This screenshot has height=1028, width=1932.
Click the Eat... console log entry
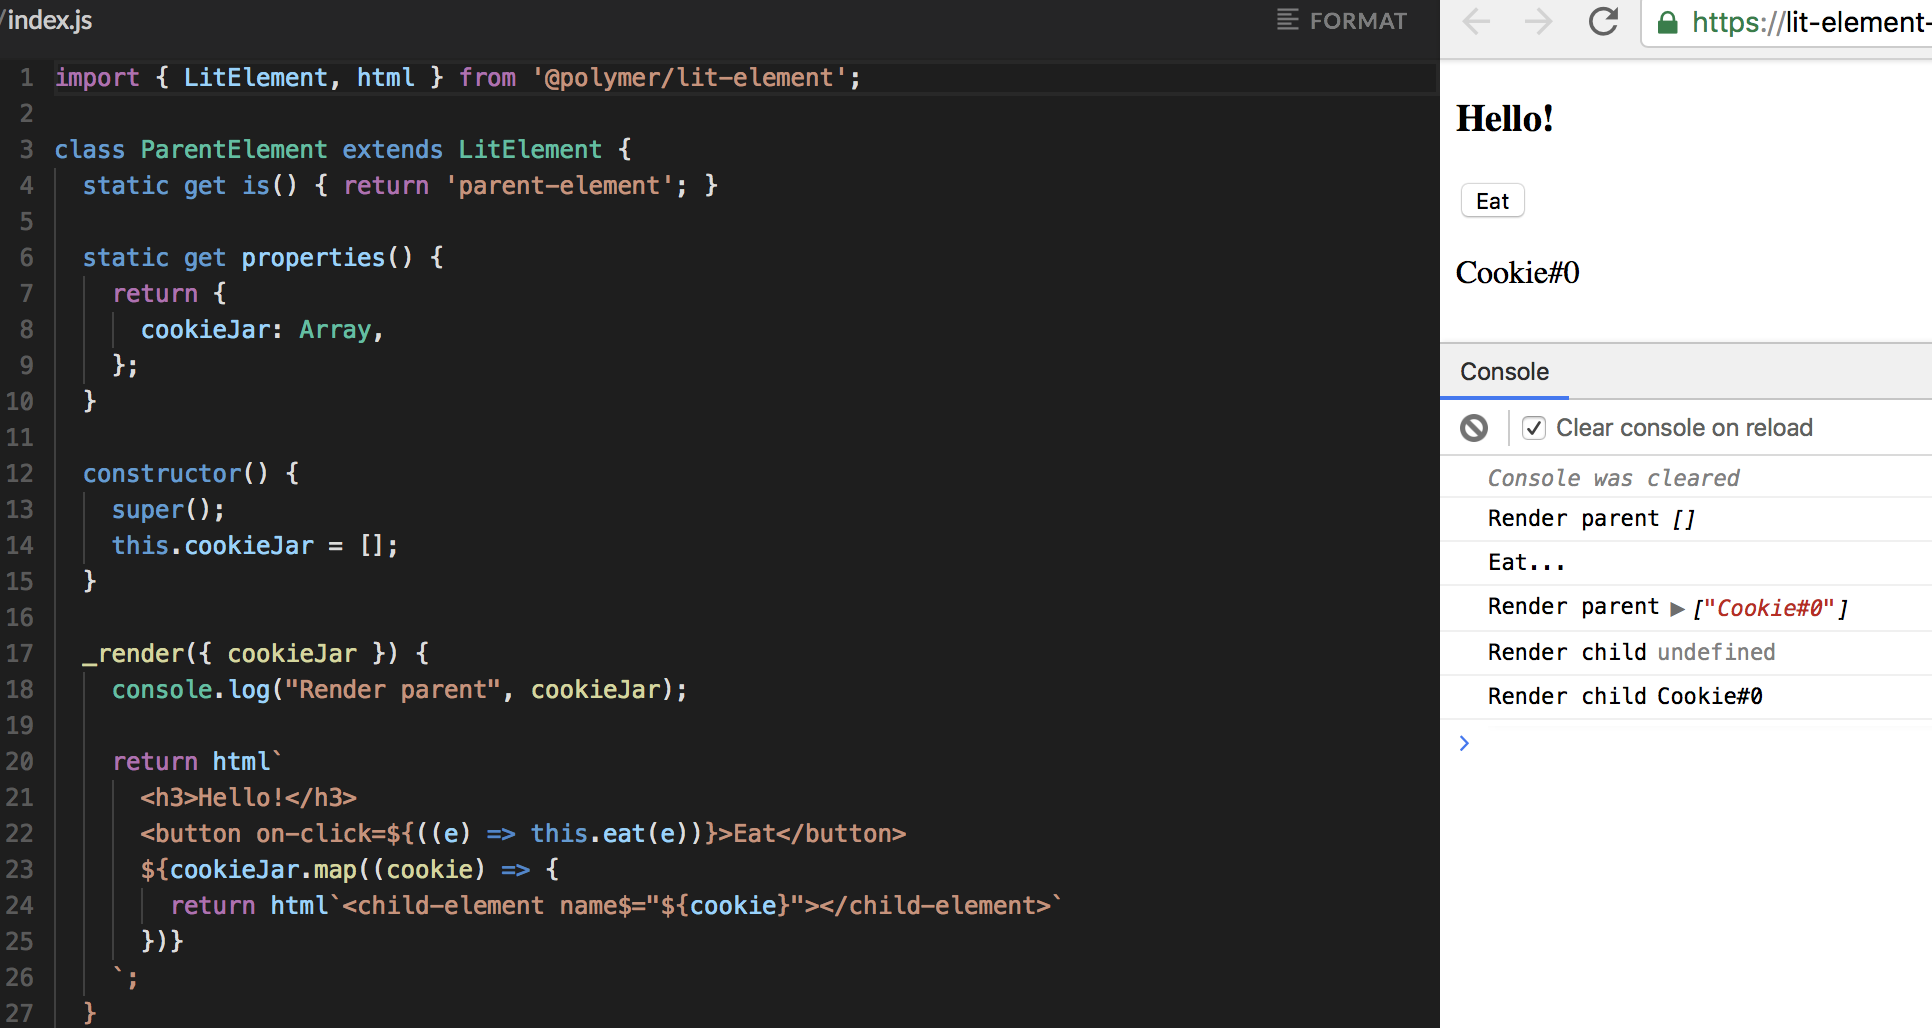1526,562
